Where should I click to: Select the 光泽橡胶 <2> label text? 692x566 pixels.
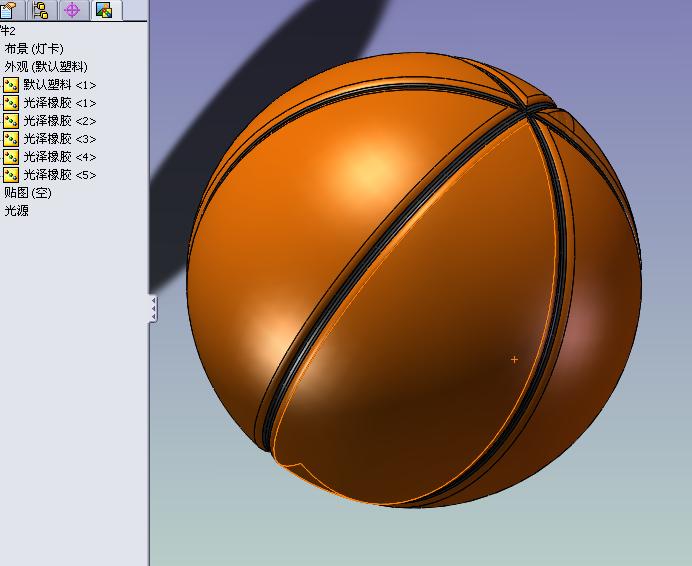pyautogui.click(x=60, y=121)
